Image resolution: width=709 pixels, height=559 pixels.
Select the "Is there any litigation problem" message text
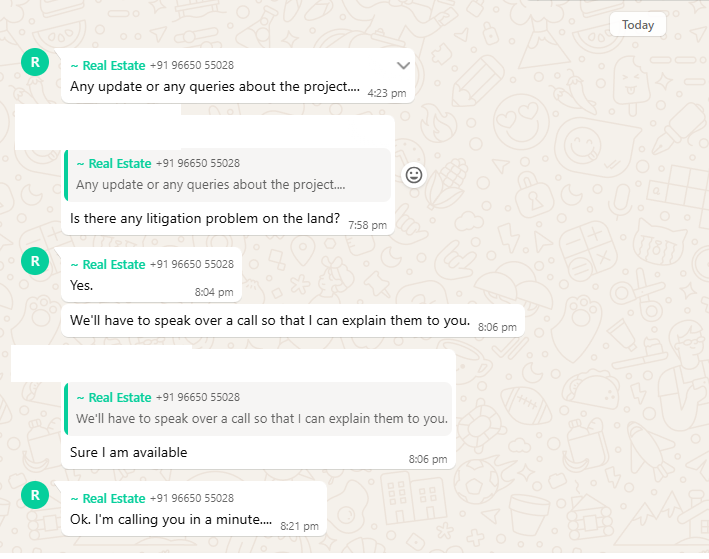(x=205, y=218)
